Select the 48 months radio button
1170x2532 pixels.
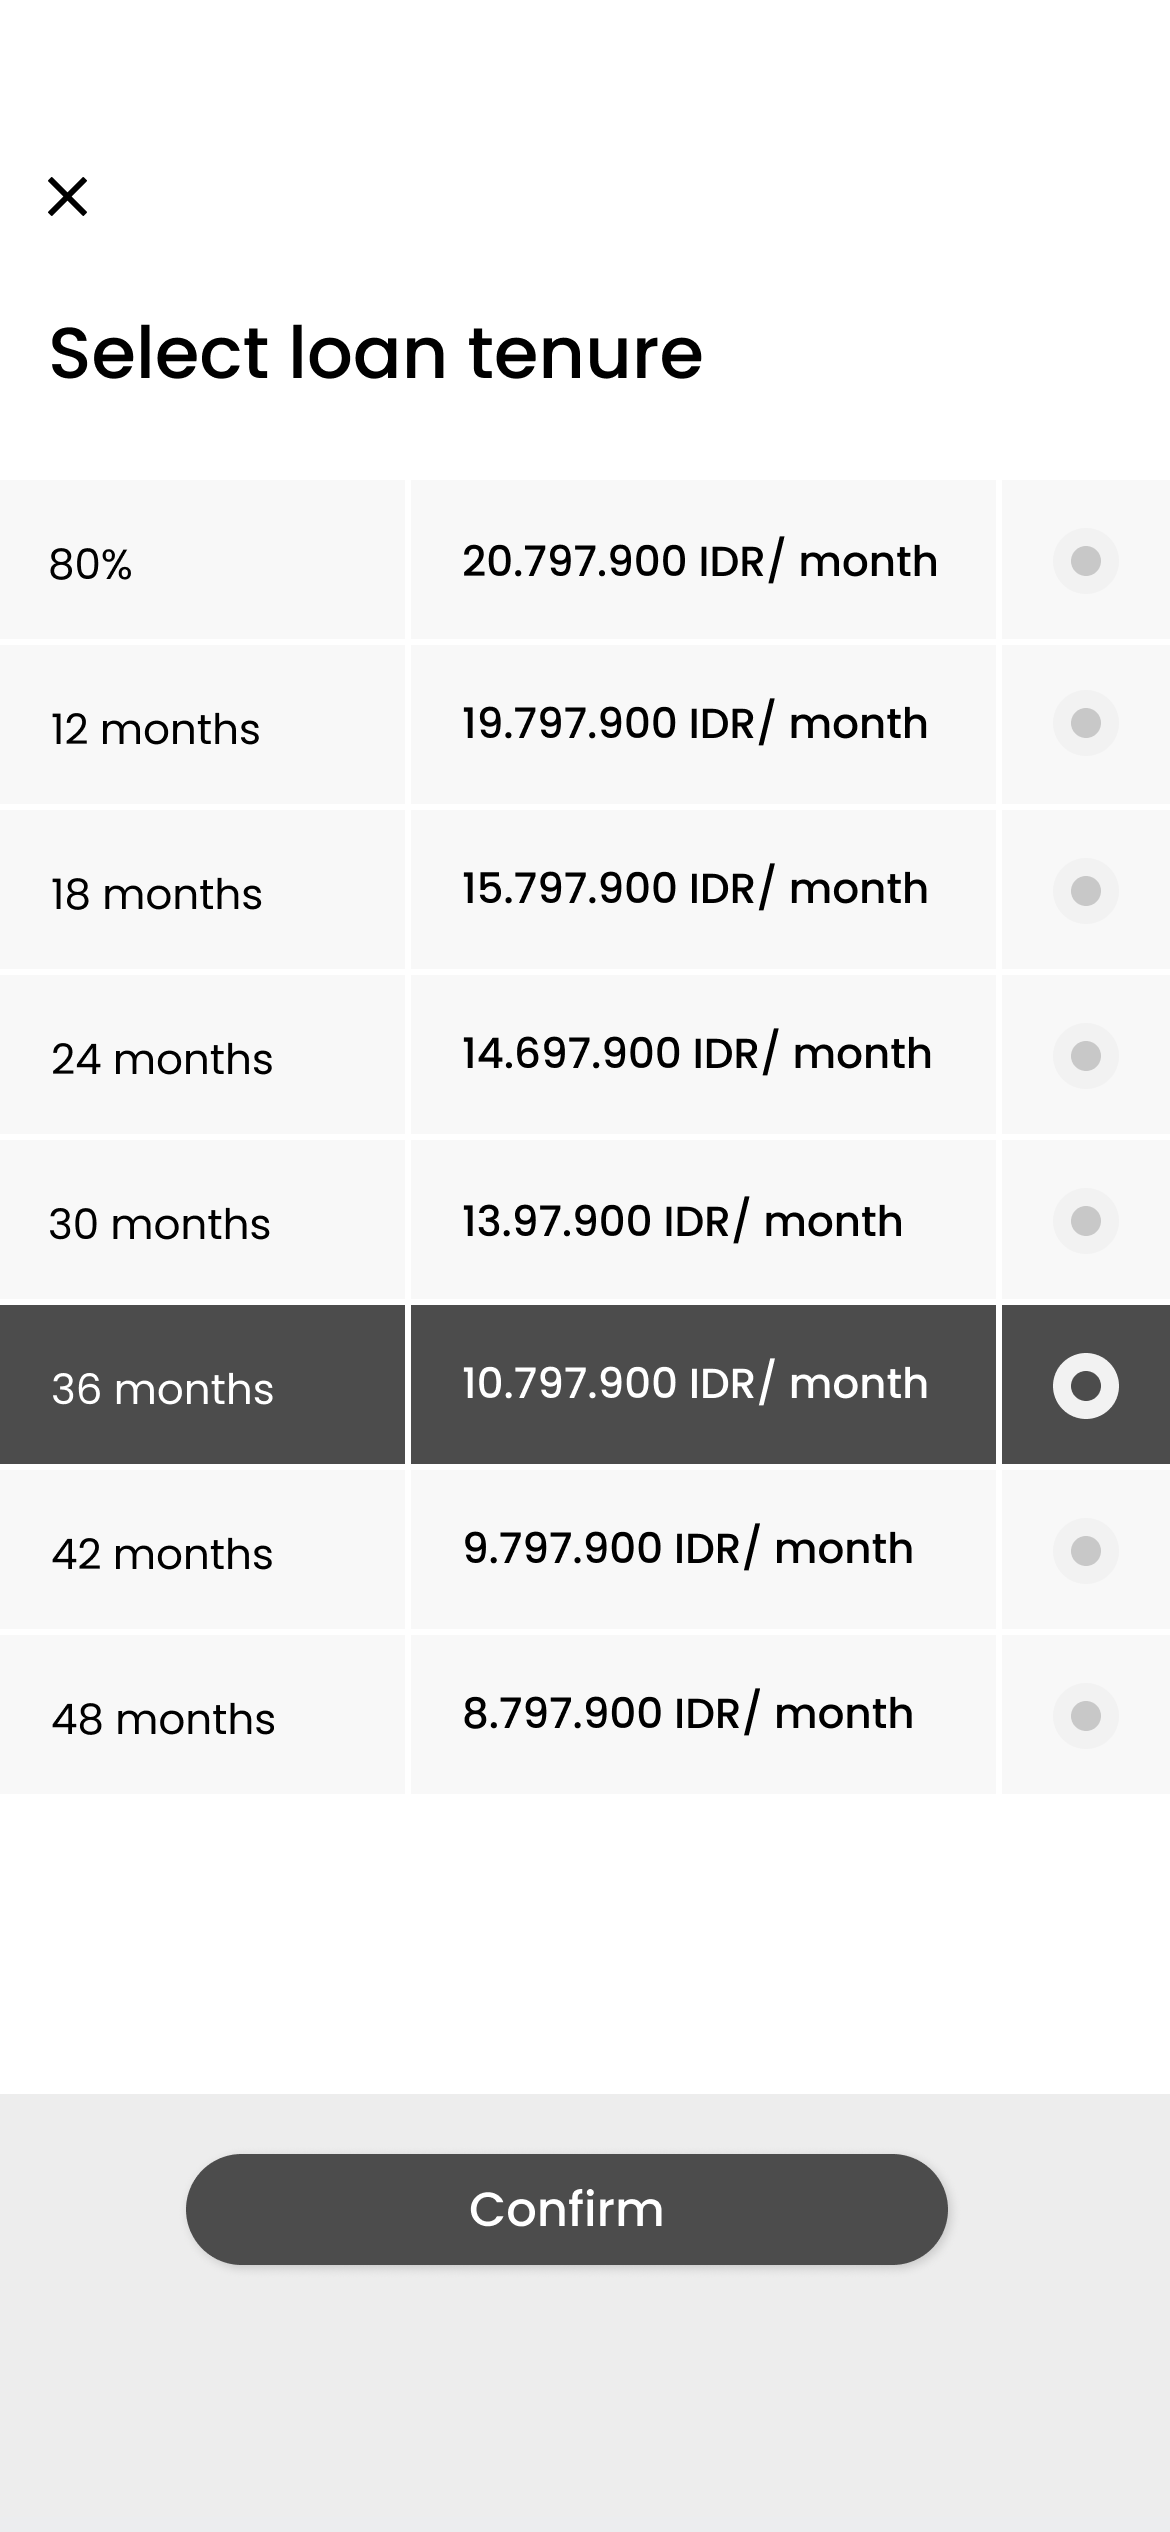[x=1085, y=1715]
